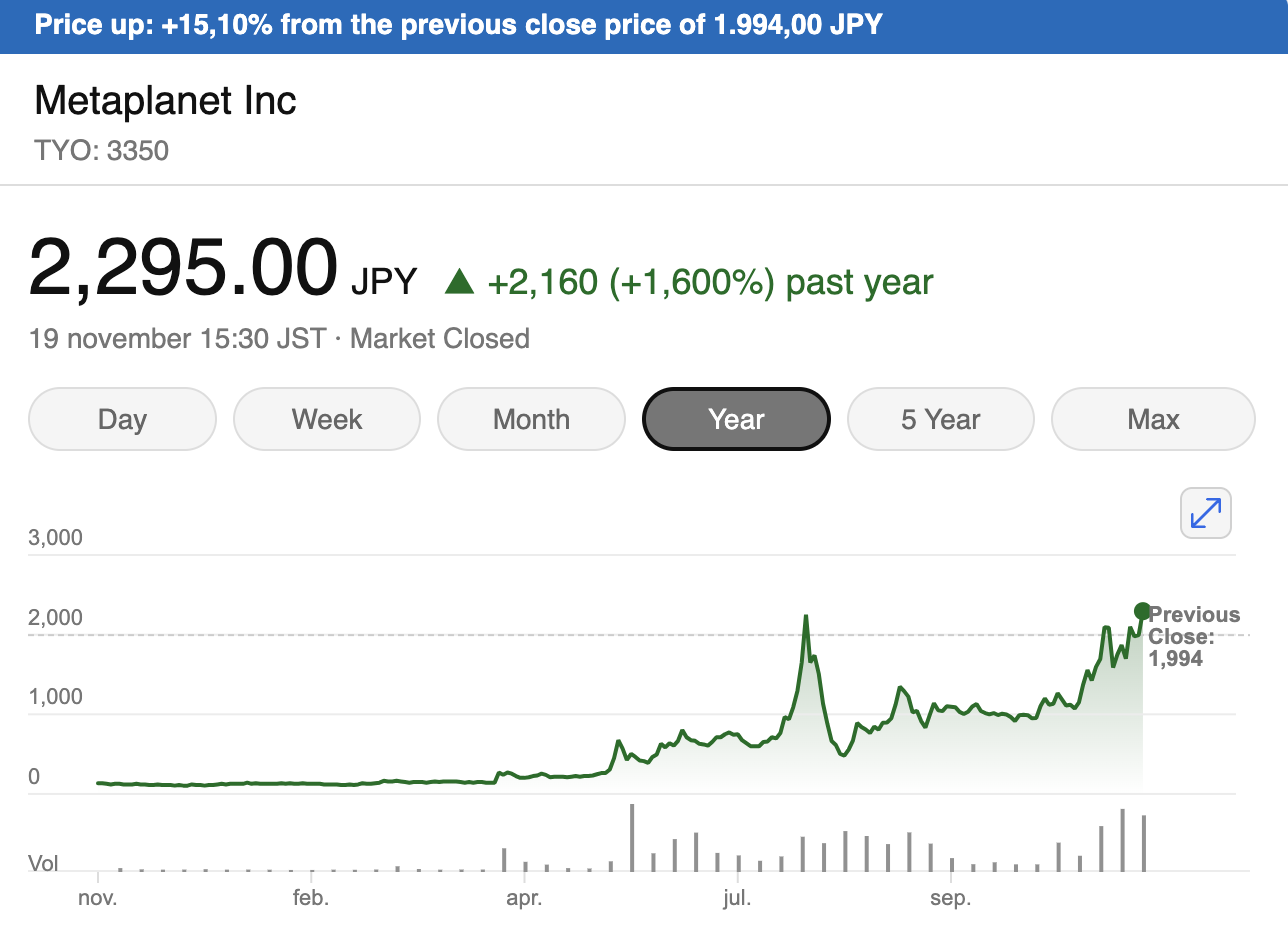Click the 3,000 label on the price axis

56,538
